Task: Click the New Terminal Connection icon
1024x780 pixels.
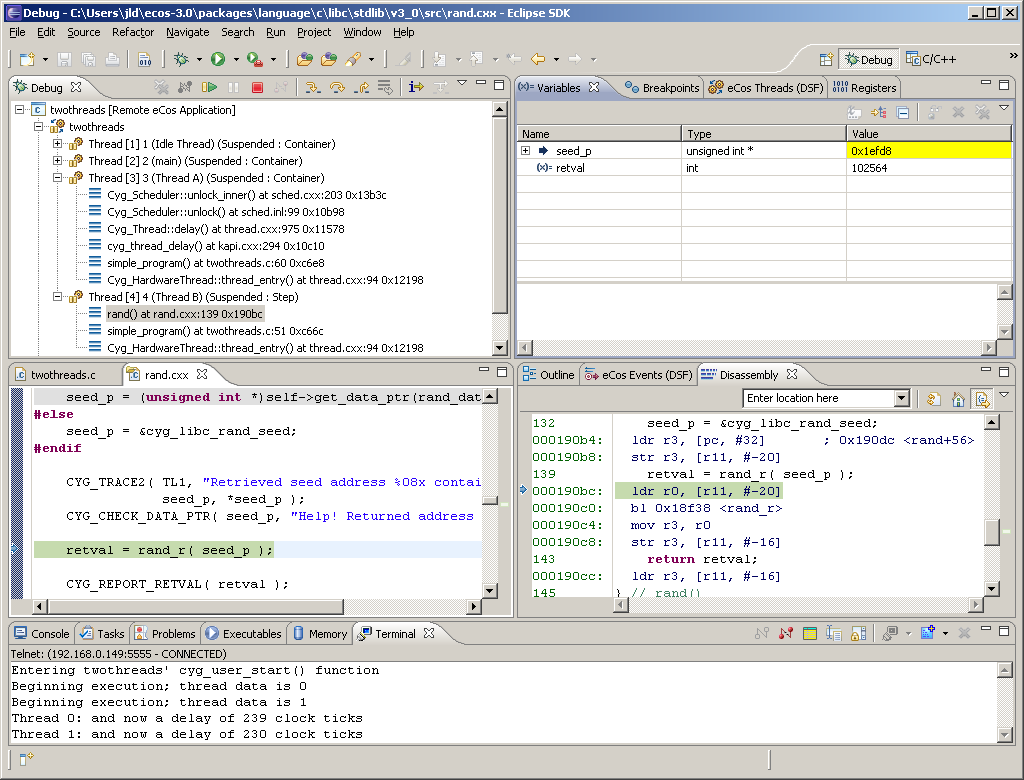Action: (x=927, y=633)
